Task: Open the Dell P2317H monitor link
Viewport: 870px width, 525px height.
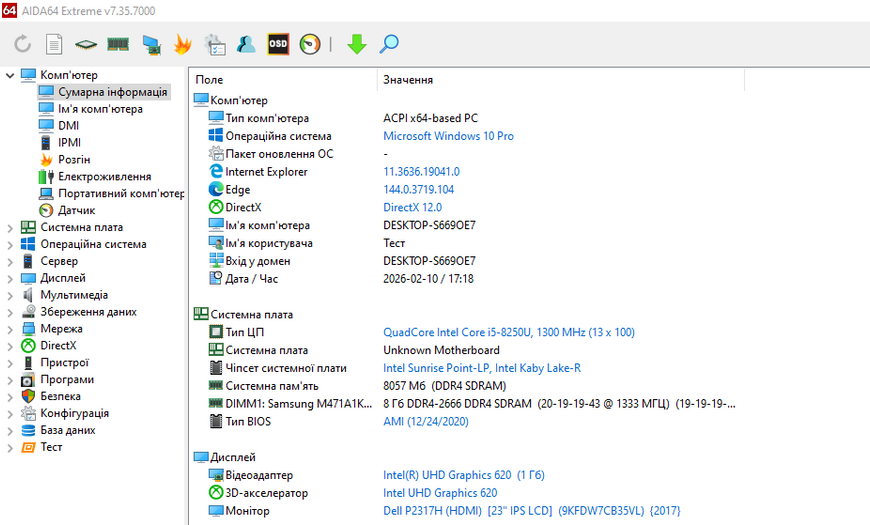Action: tap(532, 511)
